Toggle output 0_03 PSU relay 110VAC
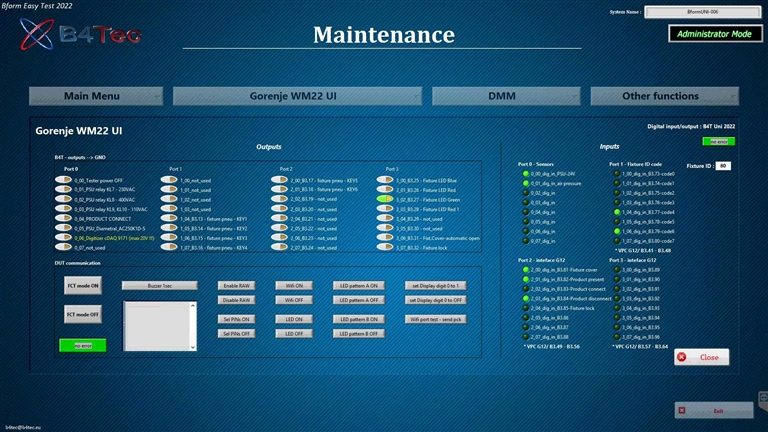 (x=63, y=209)
